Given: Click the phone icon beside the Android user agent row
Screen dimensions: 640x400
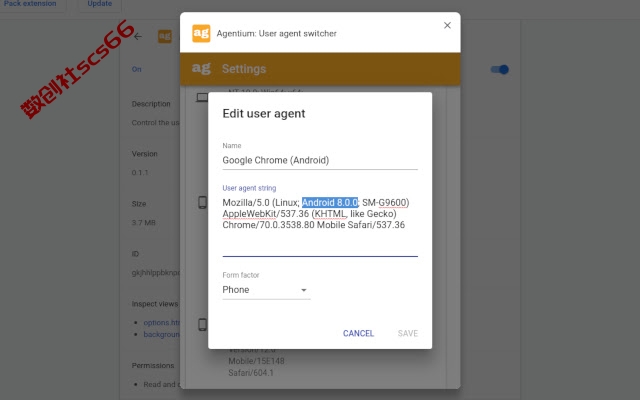Looking at the screenshot, I should tap(202, 202).
